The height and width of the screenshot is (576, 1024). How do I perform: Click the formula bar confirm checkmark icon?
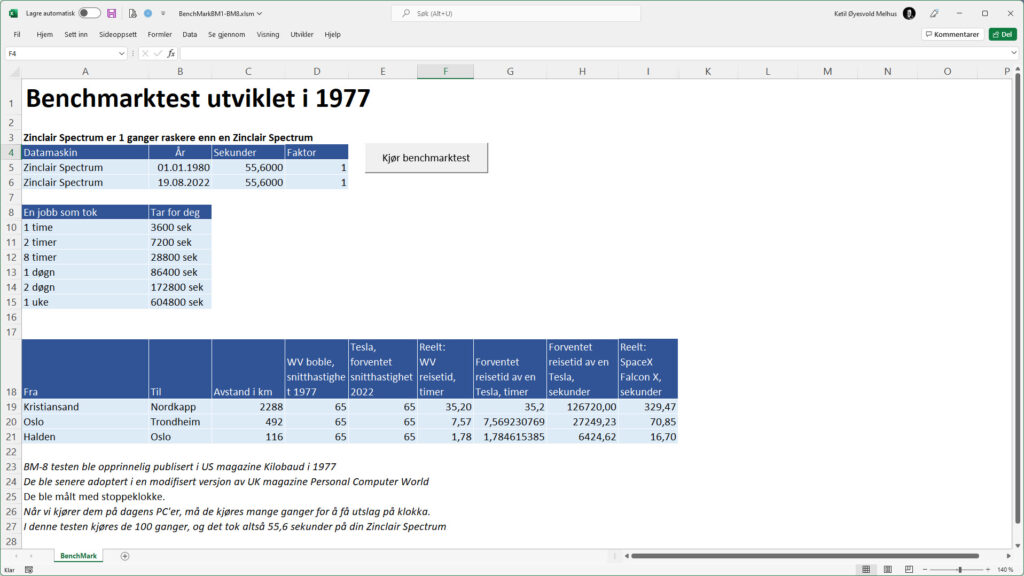pyautogui.click(x=158, y=54)
